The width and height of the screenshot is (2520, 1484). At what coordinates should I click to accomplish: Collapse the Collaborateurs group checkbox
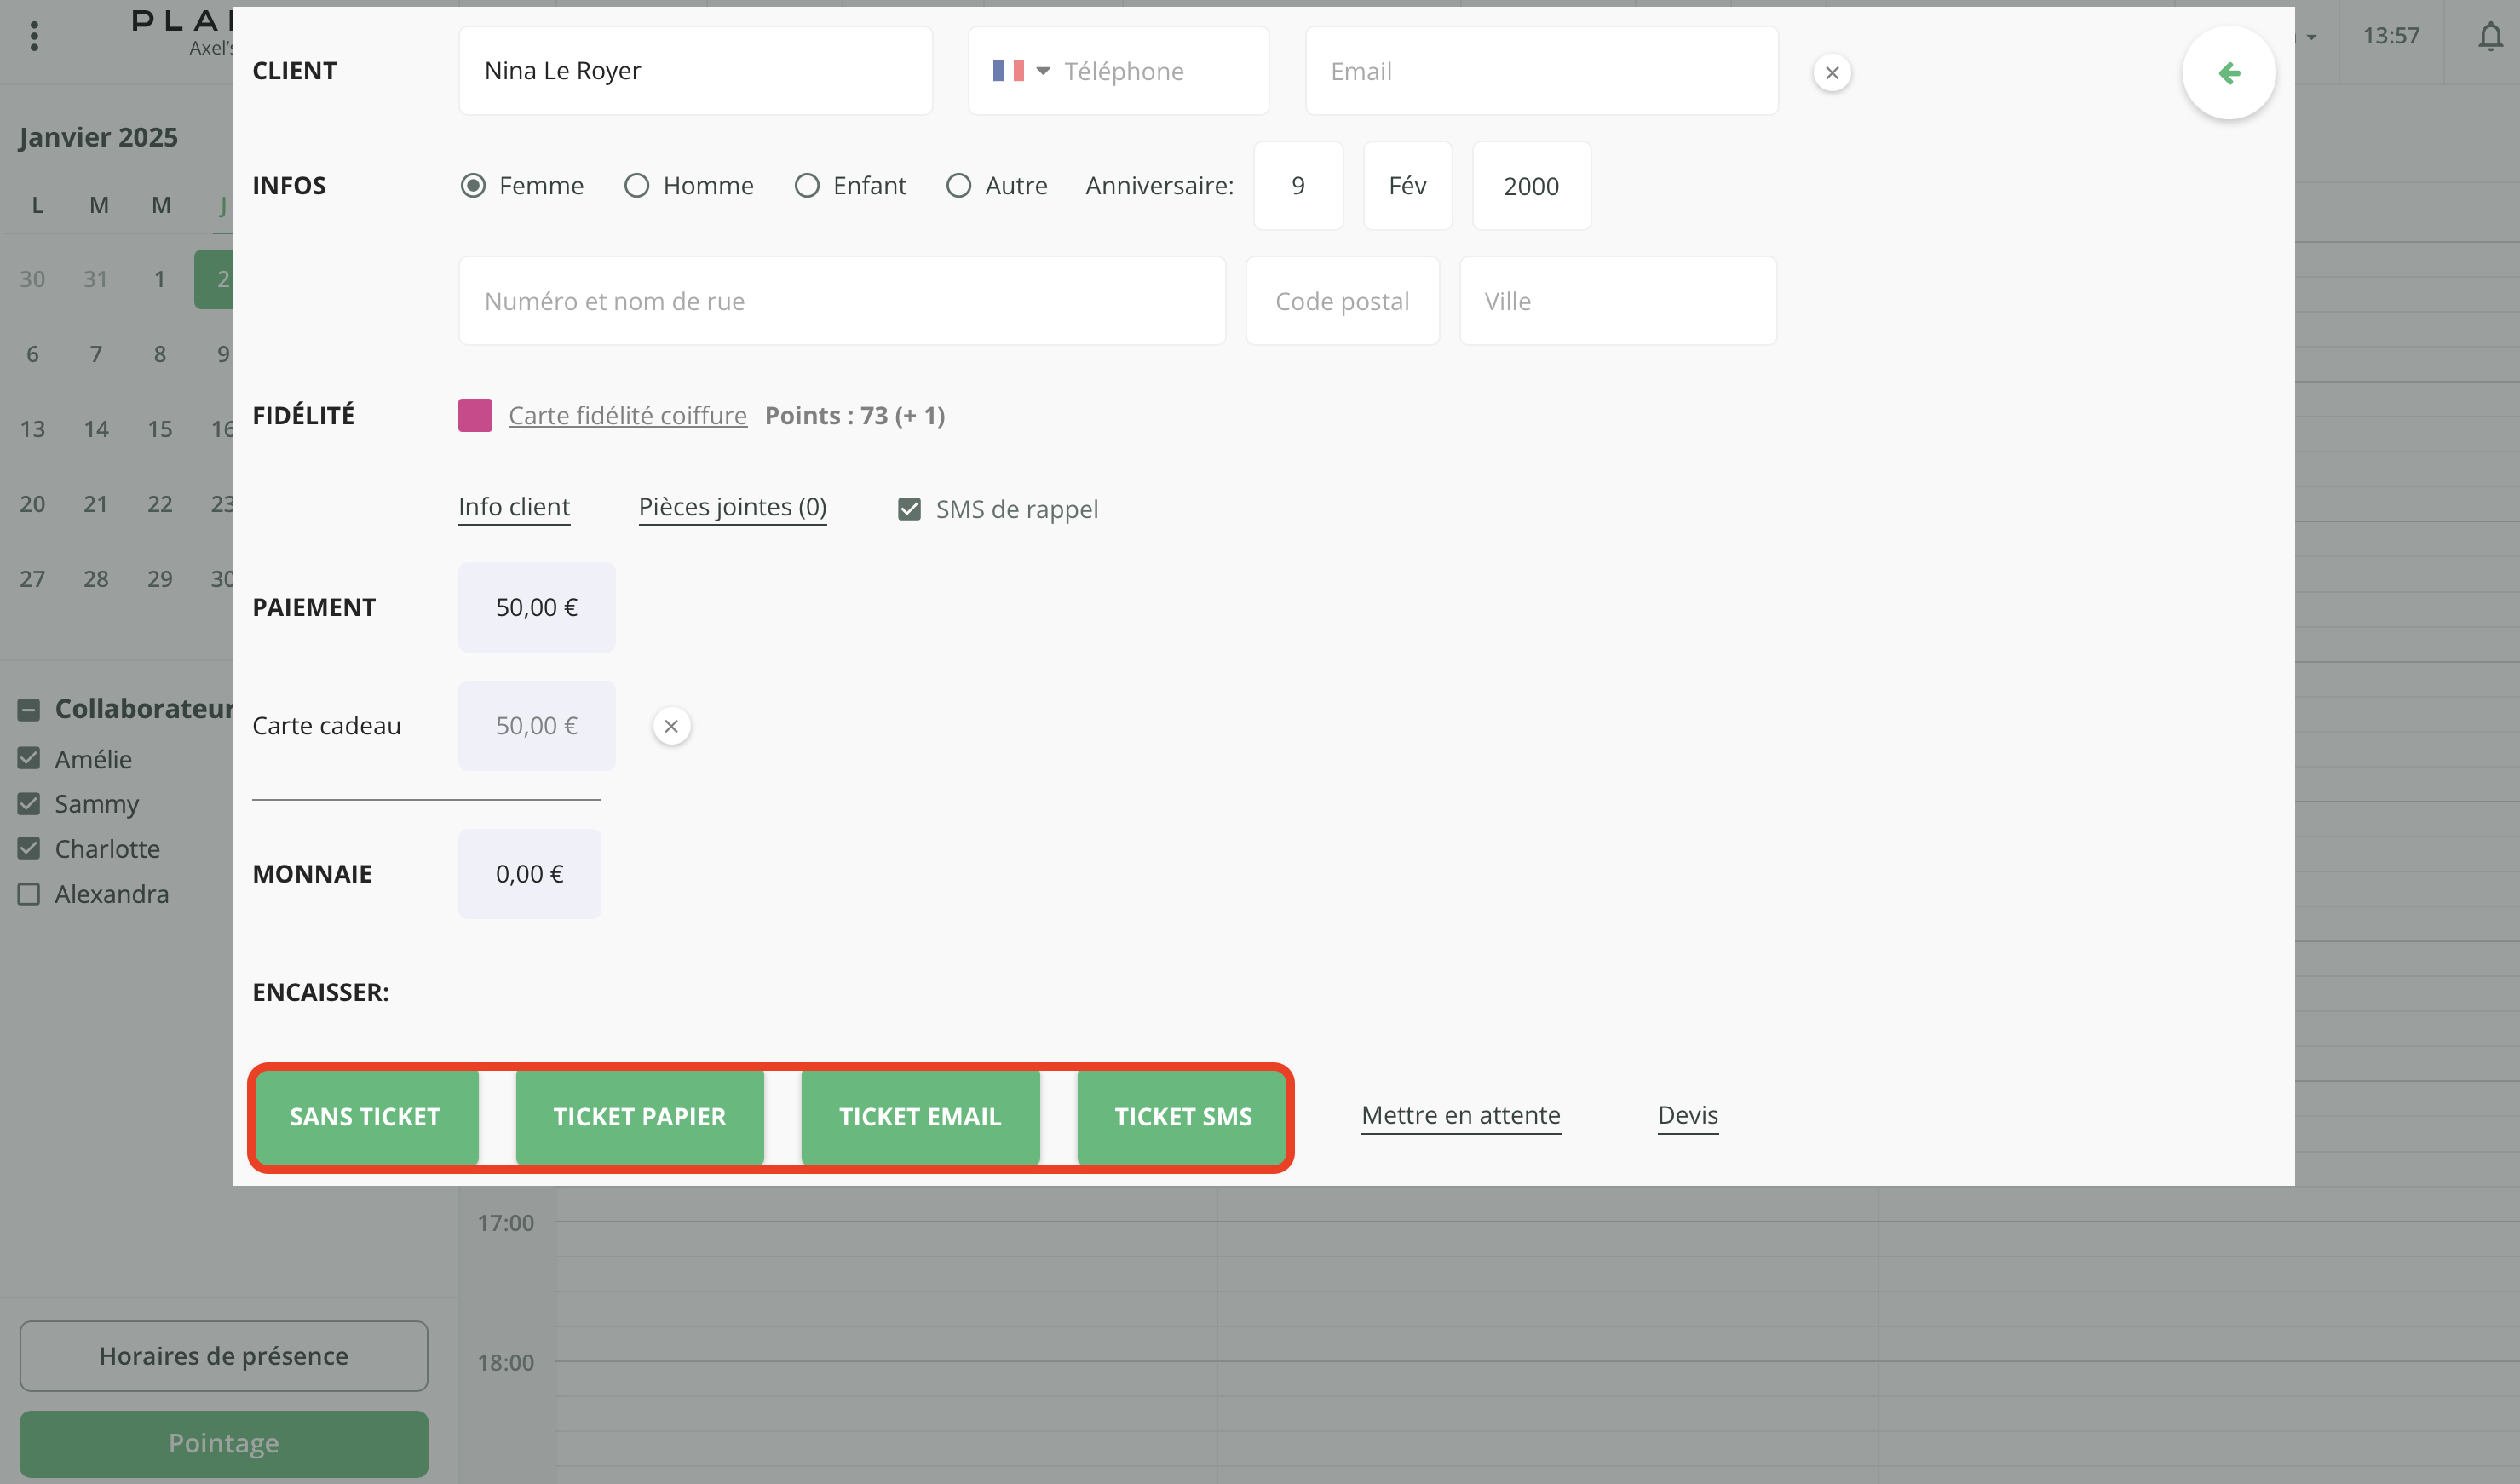(29, 710)
